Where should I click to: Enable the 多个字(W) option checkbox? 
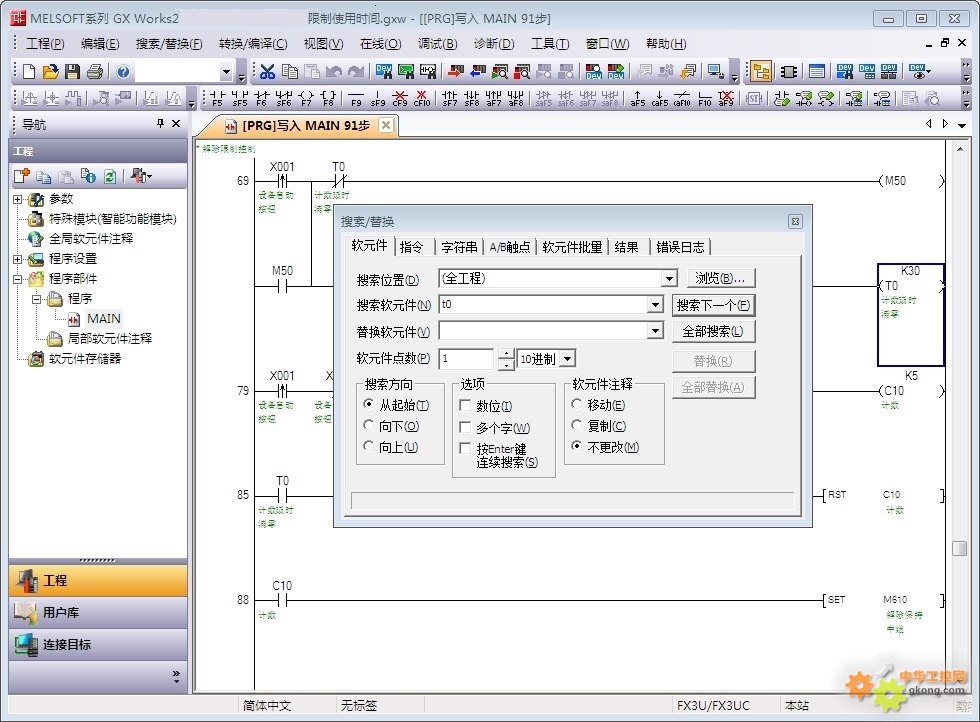click(x=465, y=427)
